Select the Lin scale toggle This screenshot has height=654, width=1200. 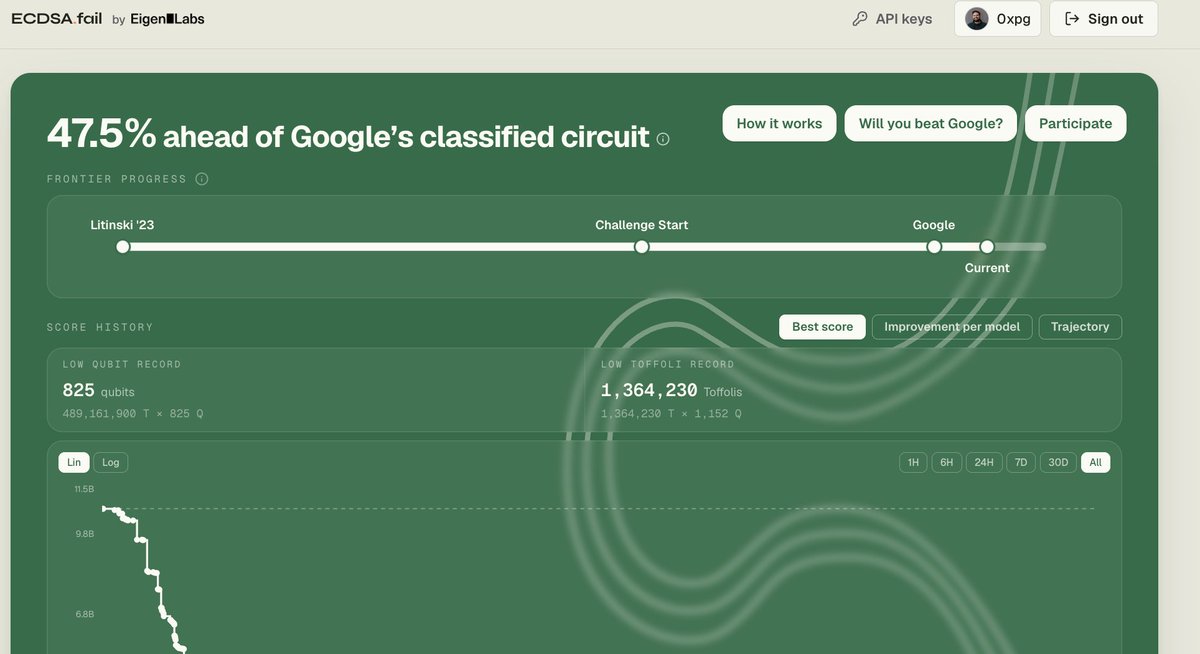click(74, 462)
